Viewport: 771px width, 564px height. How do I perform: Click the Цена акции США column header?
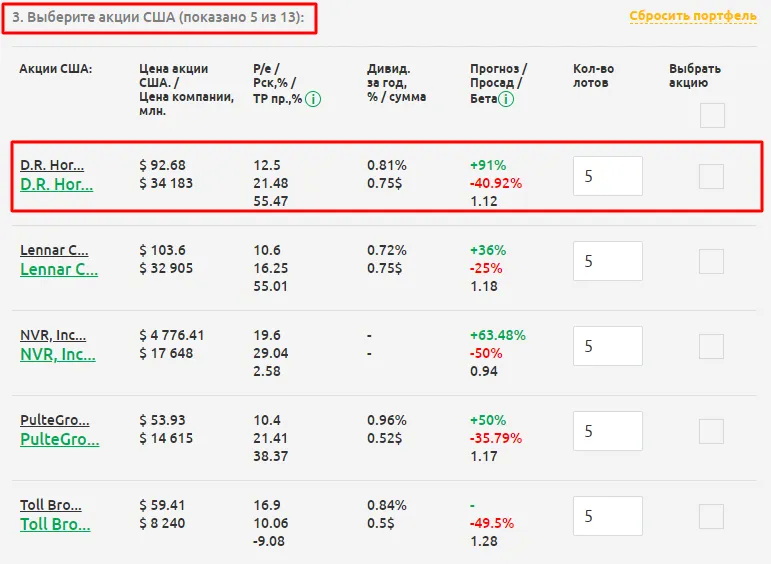click(x=186, y=89)
